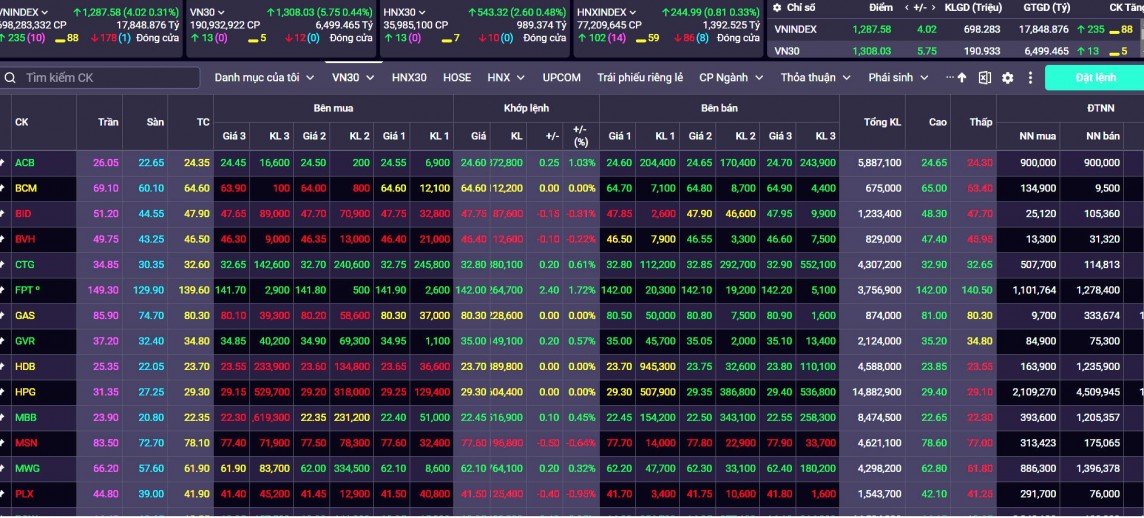Image resolution: width=1144 pixels, height=518 pixels.
Task: Open table settings gear icon beside Excel export
Action: tap(1007, 78)
